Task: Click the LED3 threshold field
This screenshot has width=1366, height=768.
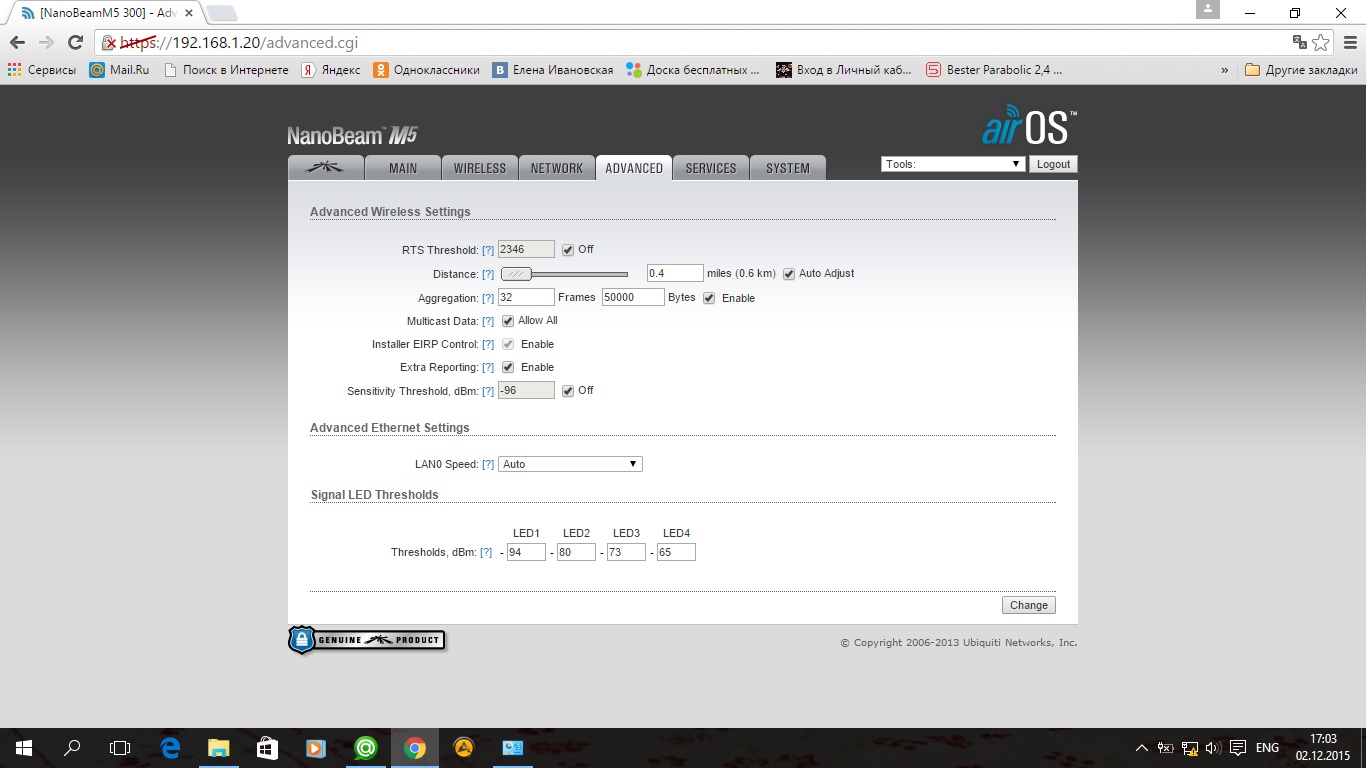Action: [x=626, y=552]
